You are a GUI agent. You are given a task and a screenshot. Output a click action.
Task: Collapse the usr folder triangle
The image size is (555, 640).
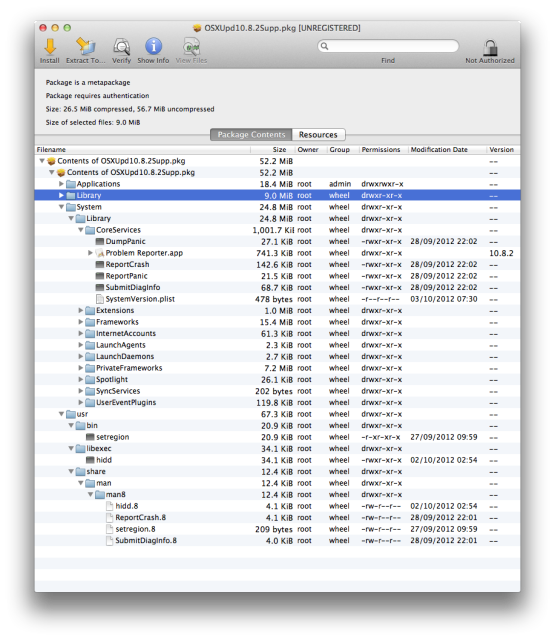point(61,414)
